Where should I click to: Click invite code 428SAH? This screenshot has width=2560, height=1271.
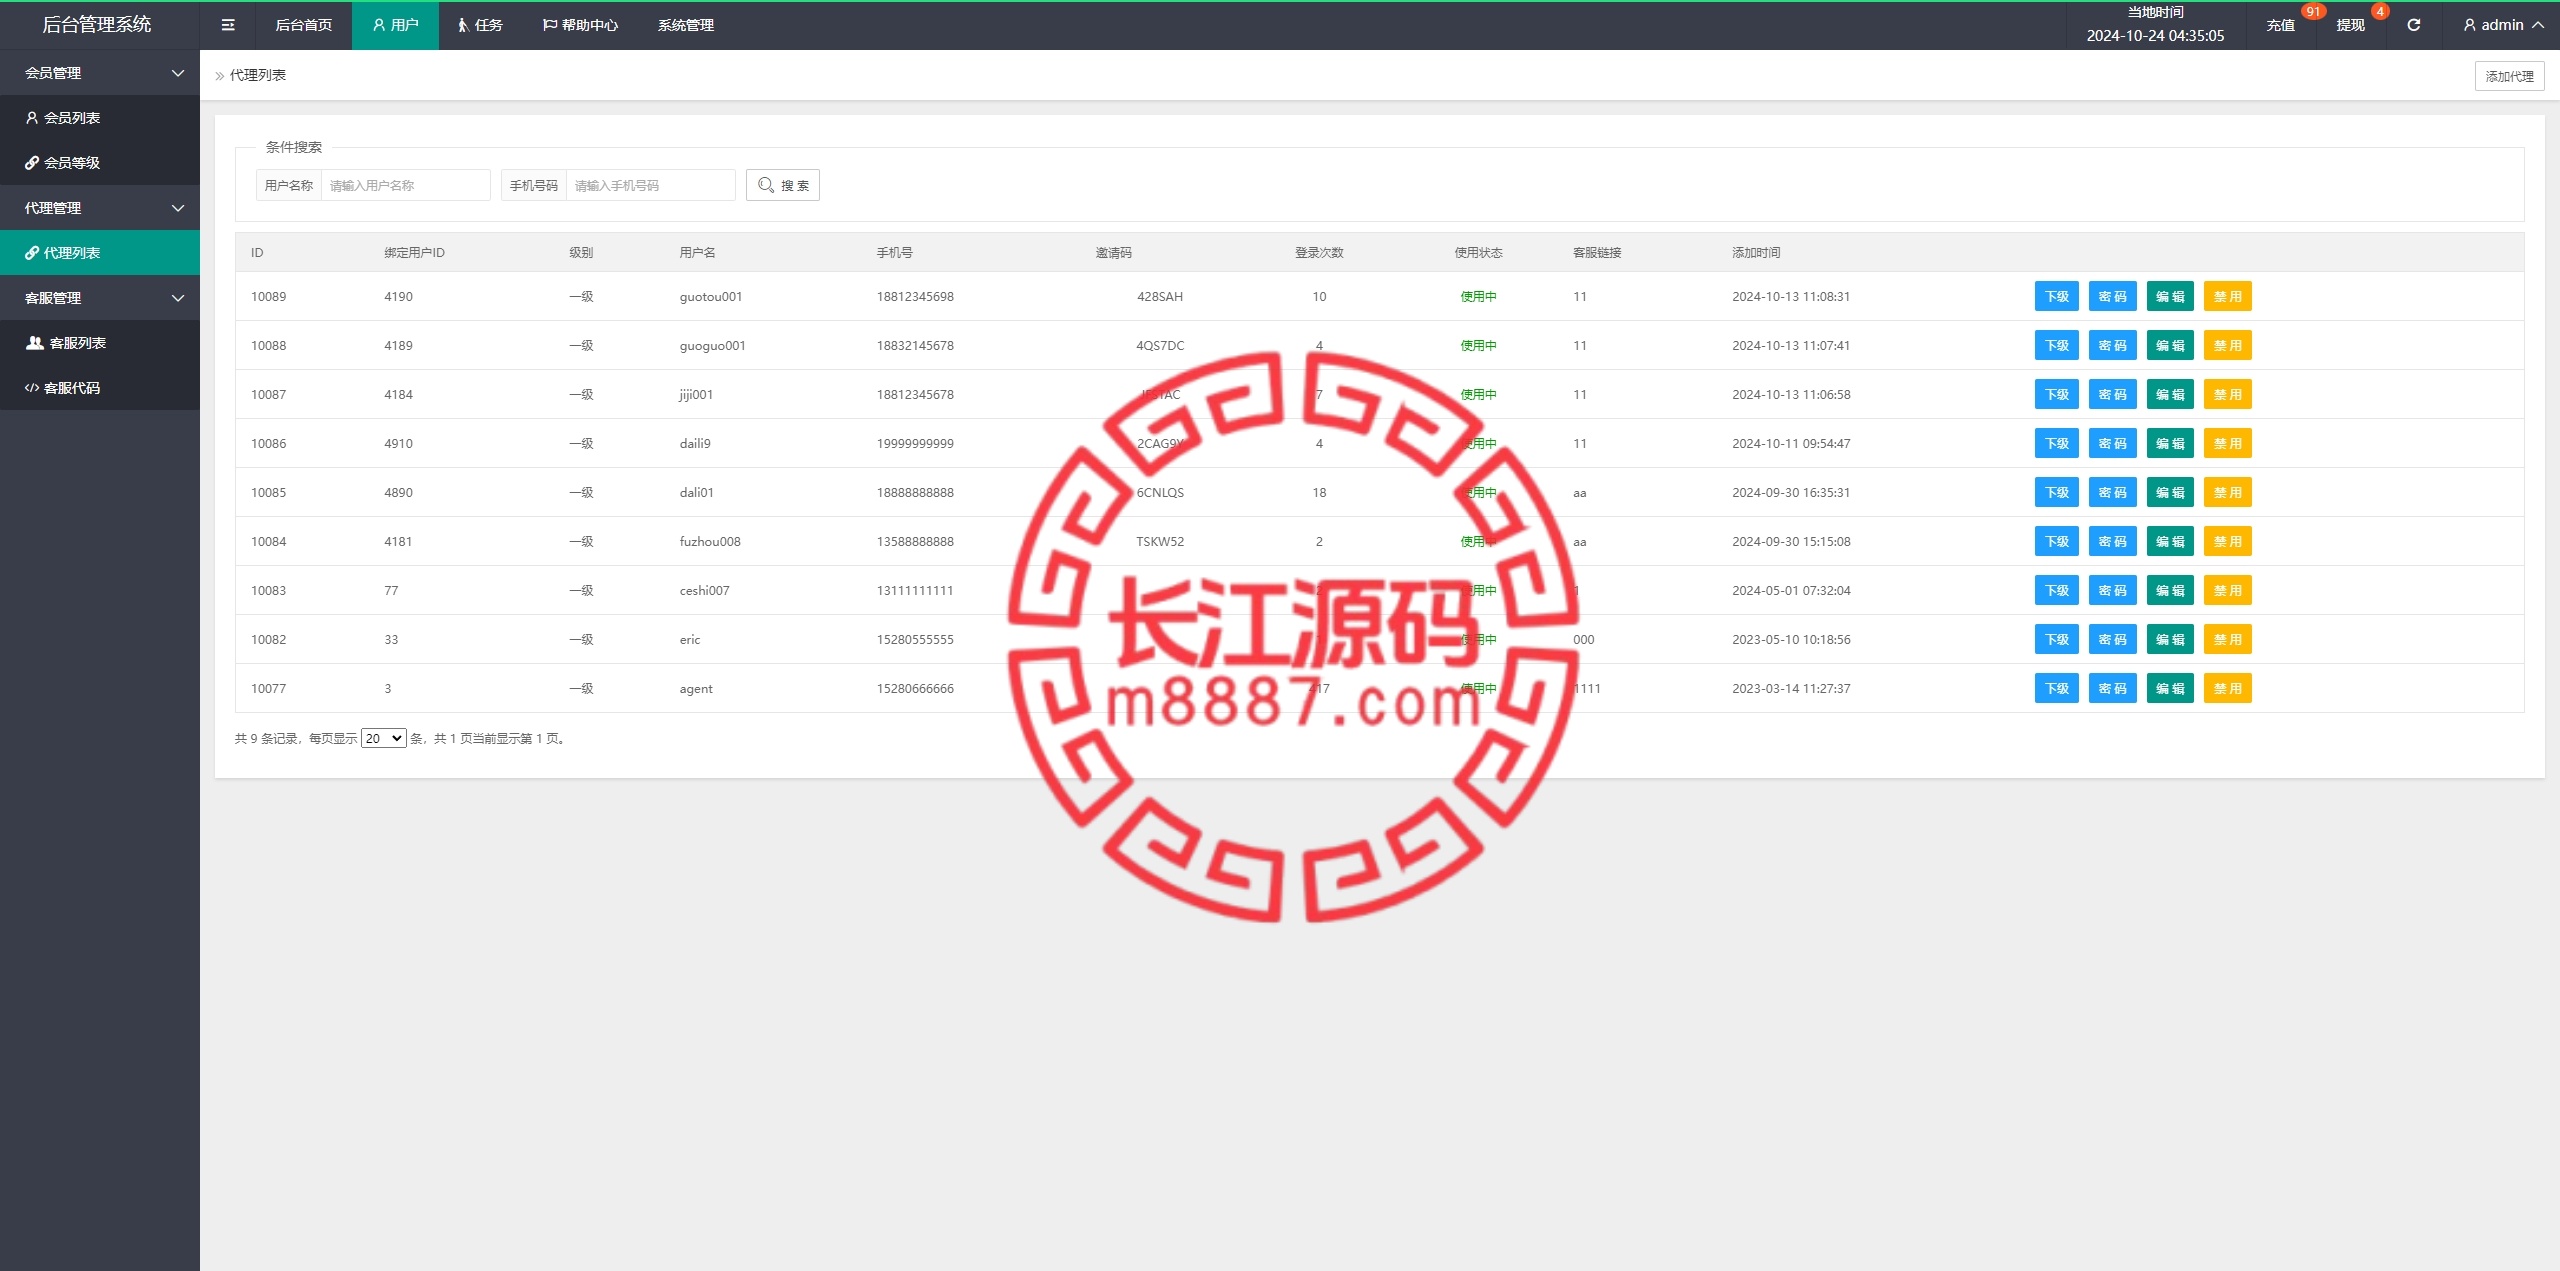1159,297
